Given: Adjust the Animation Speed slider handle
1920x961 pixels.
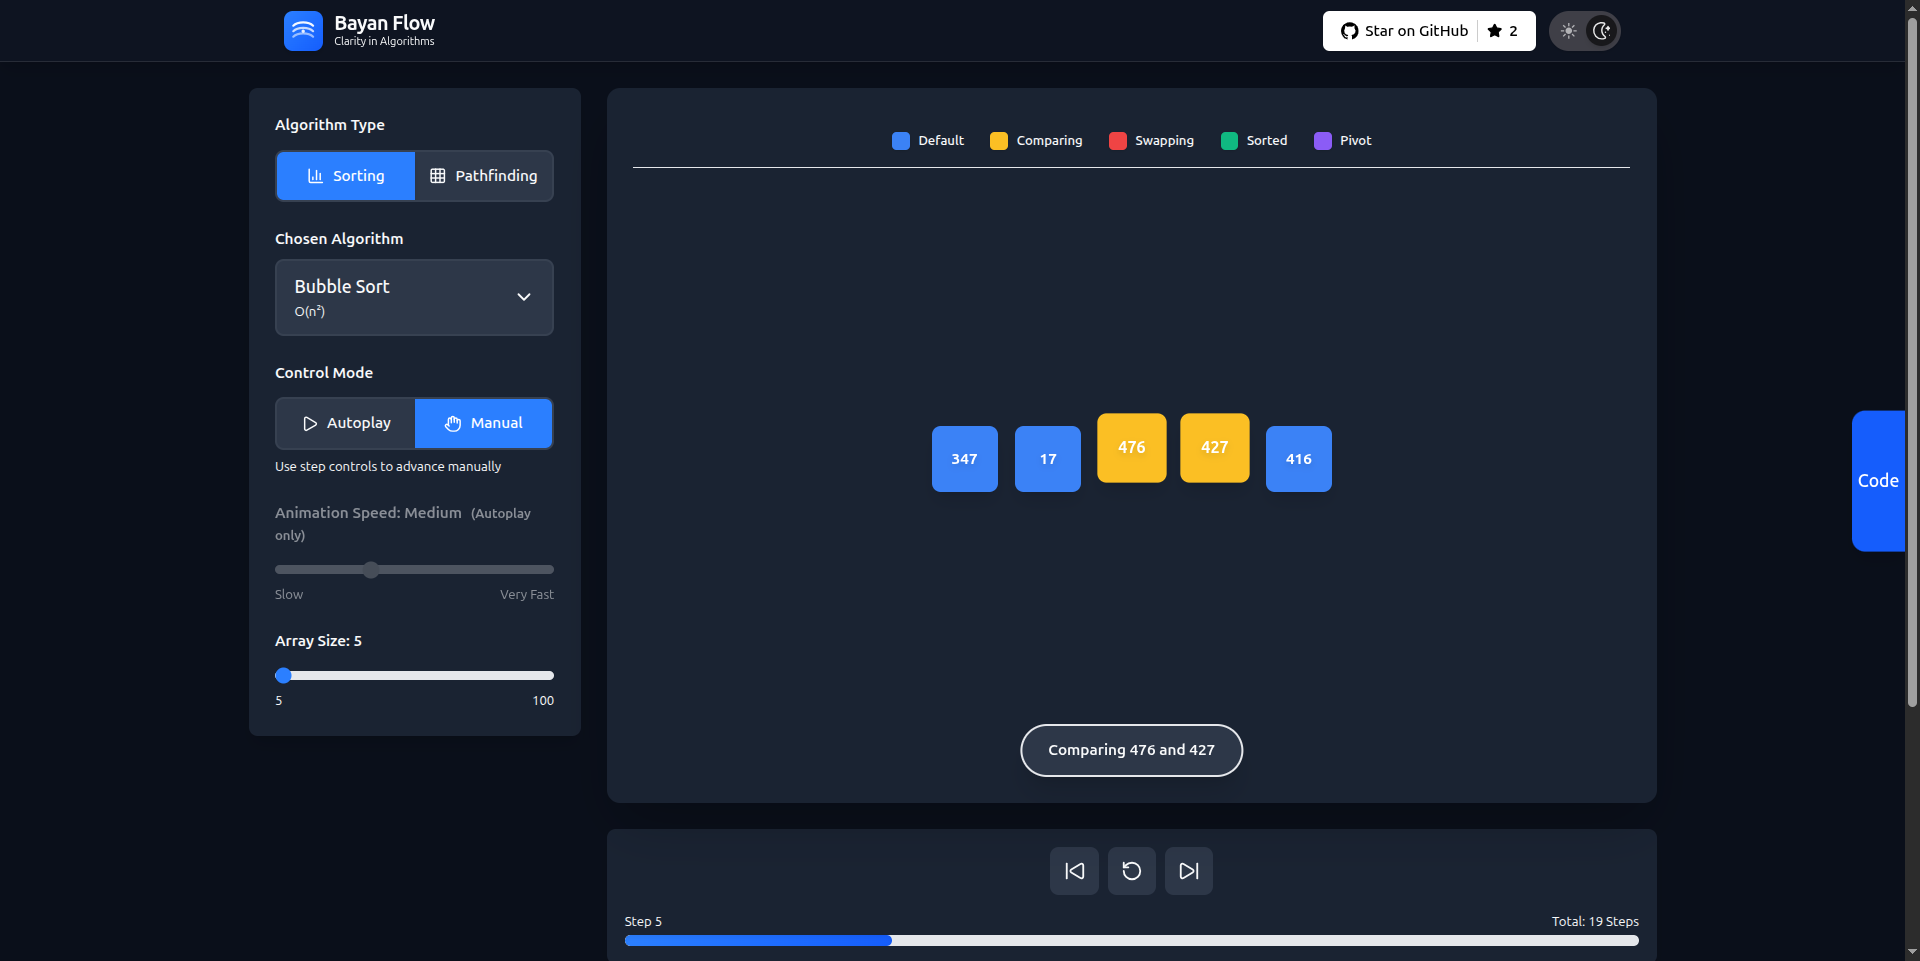Looking at the screenshot, I should [371, 570].
